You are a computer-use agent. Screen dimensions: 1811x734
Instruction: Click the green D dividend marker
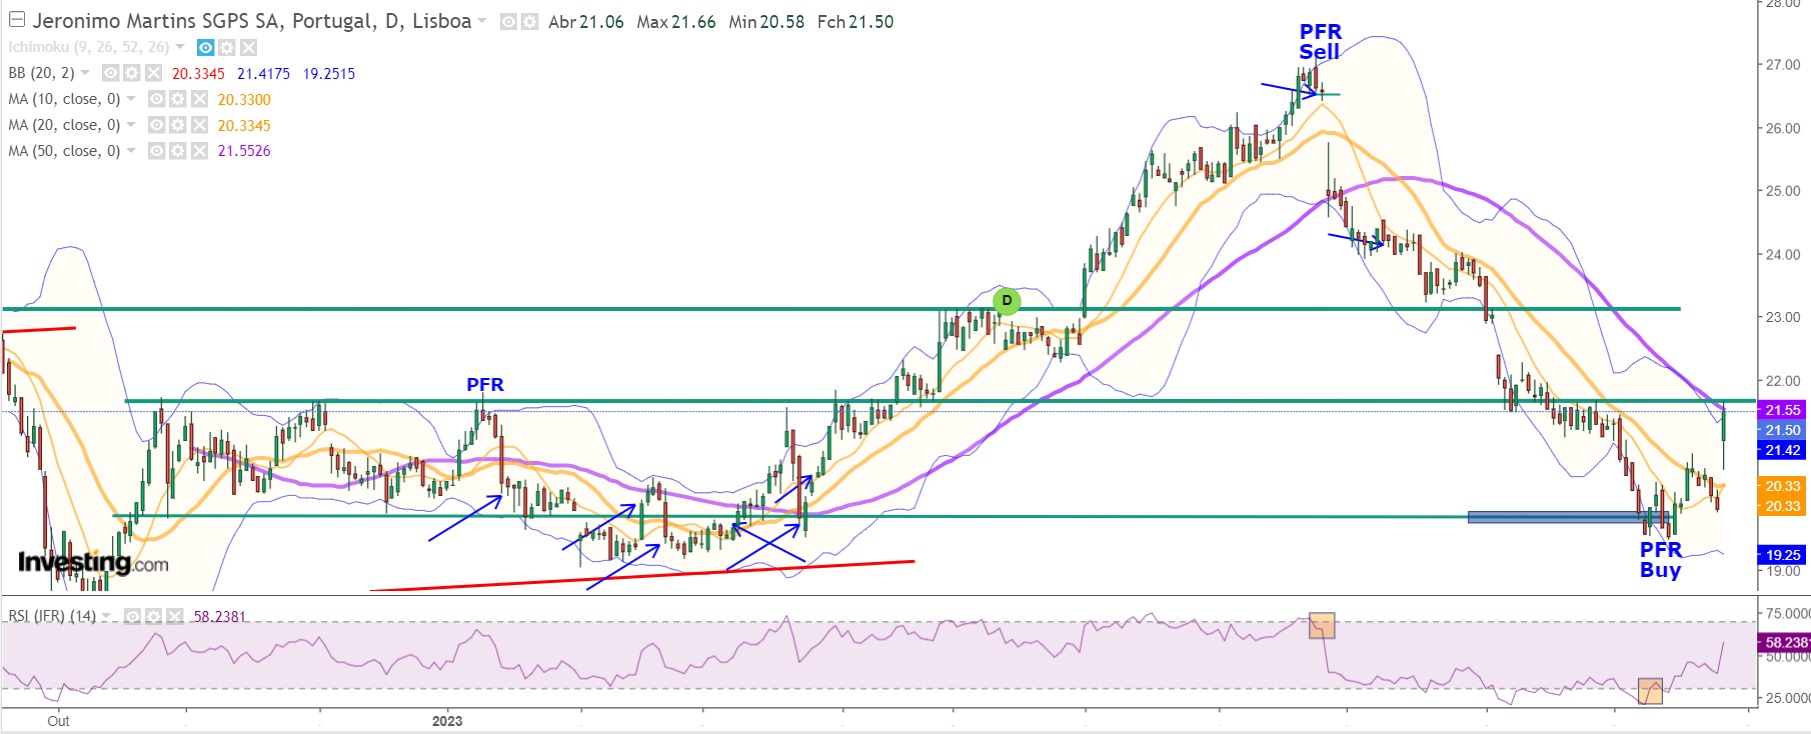(1007, 300)
